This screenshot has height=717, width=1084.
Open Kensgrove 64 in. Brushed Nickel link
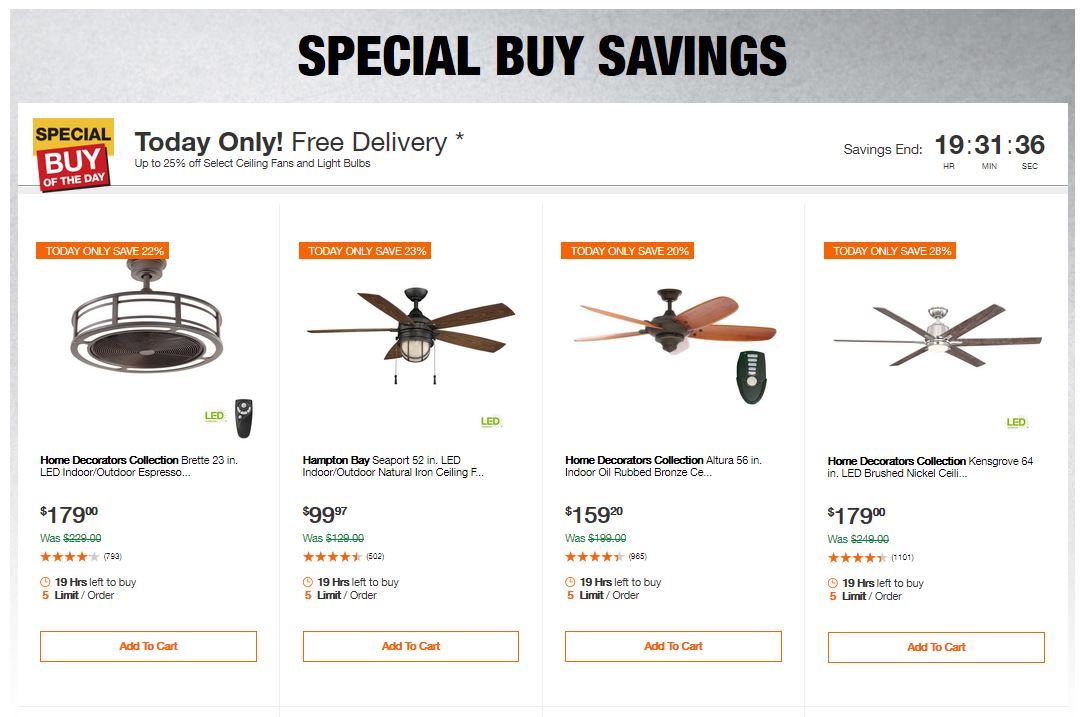pyautogui.click(x=930, y=467)
